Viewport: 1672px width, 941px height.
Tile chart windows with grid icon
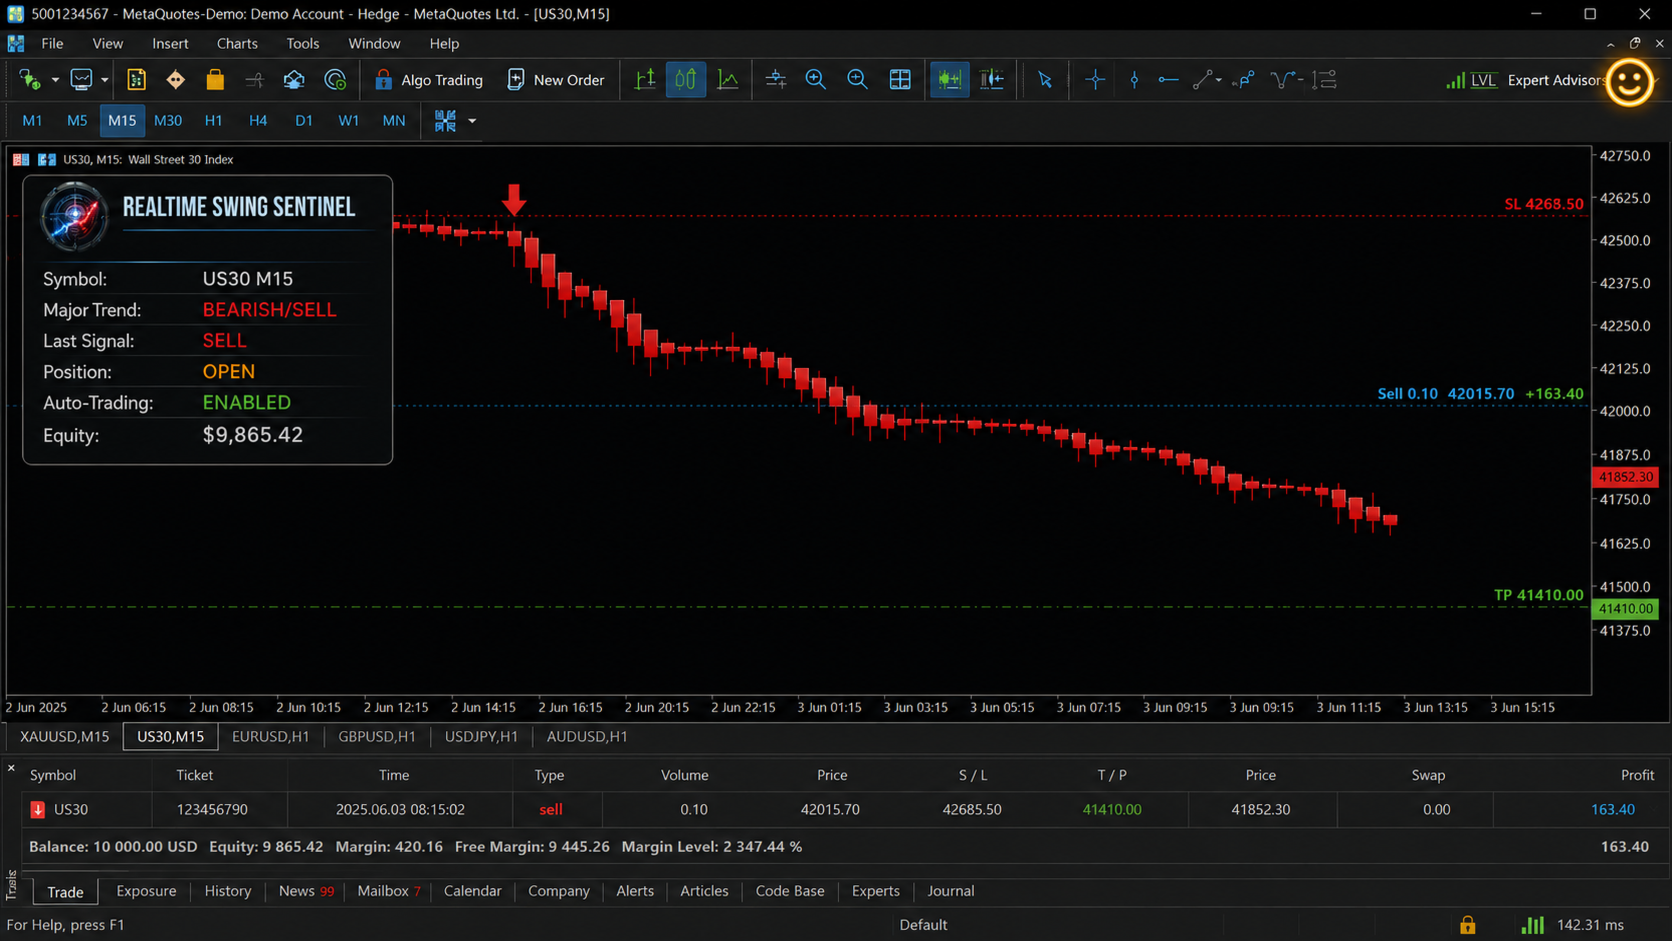tap(900, 80)
